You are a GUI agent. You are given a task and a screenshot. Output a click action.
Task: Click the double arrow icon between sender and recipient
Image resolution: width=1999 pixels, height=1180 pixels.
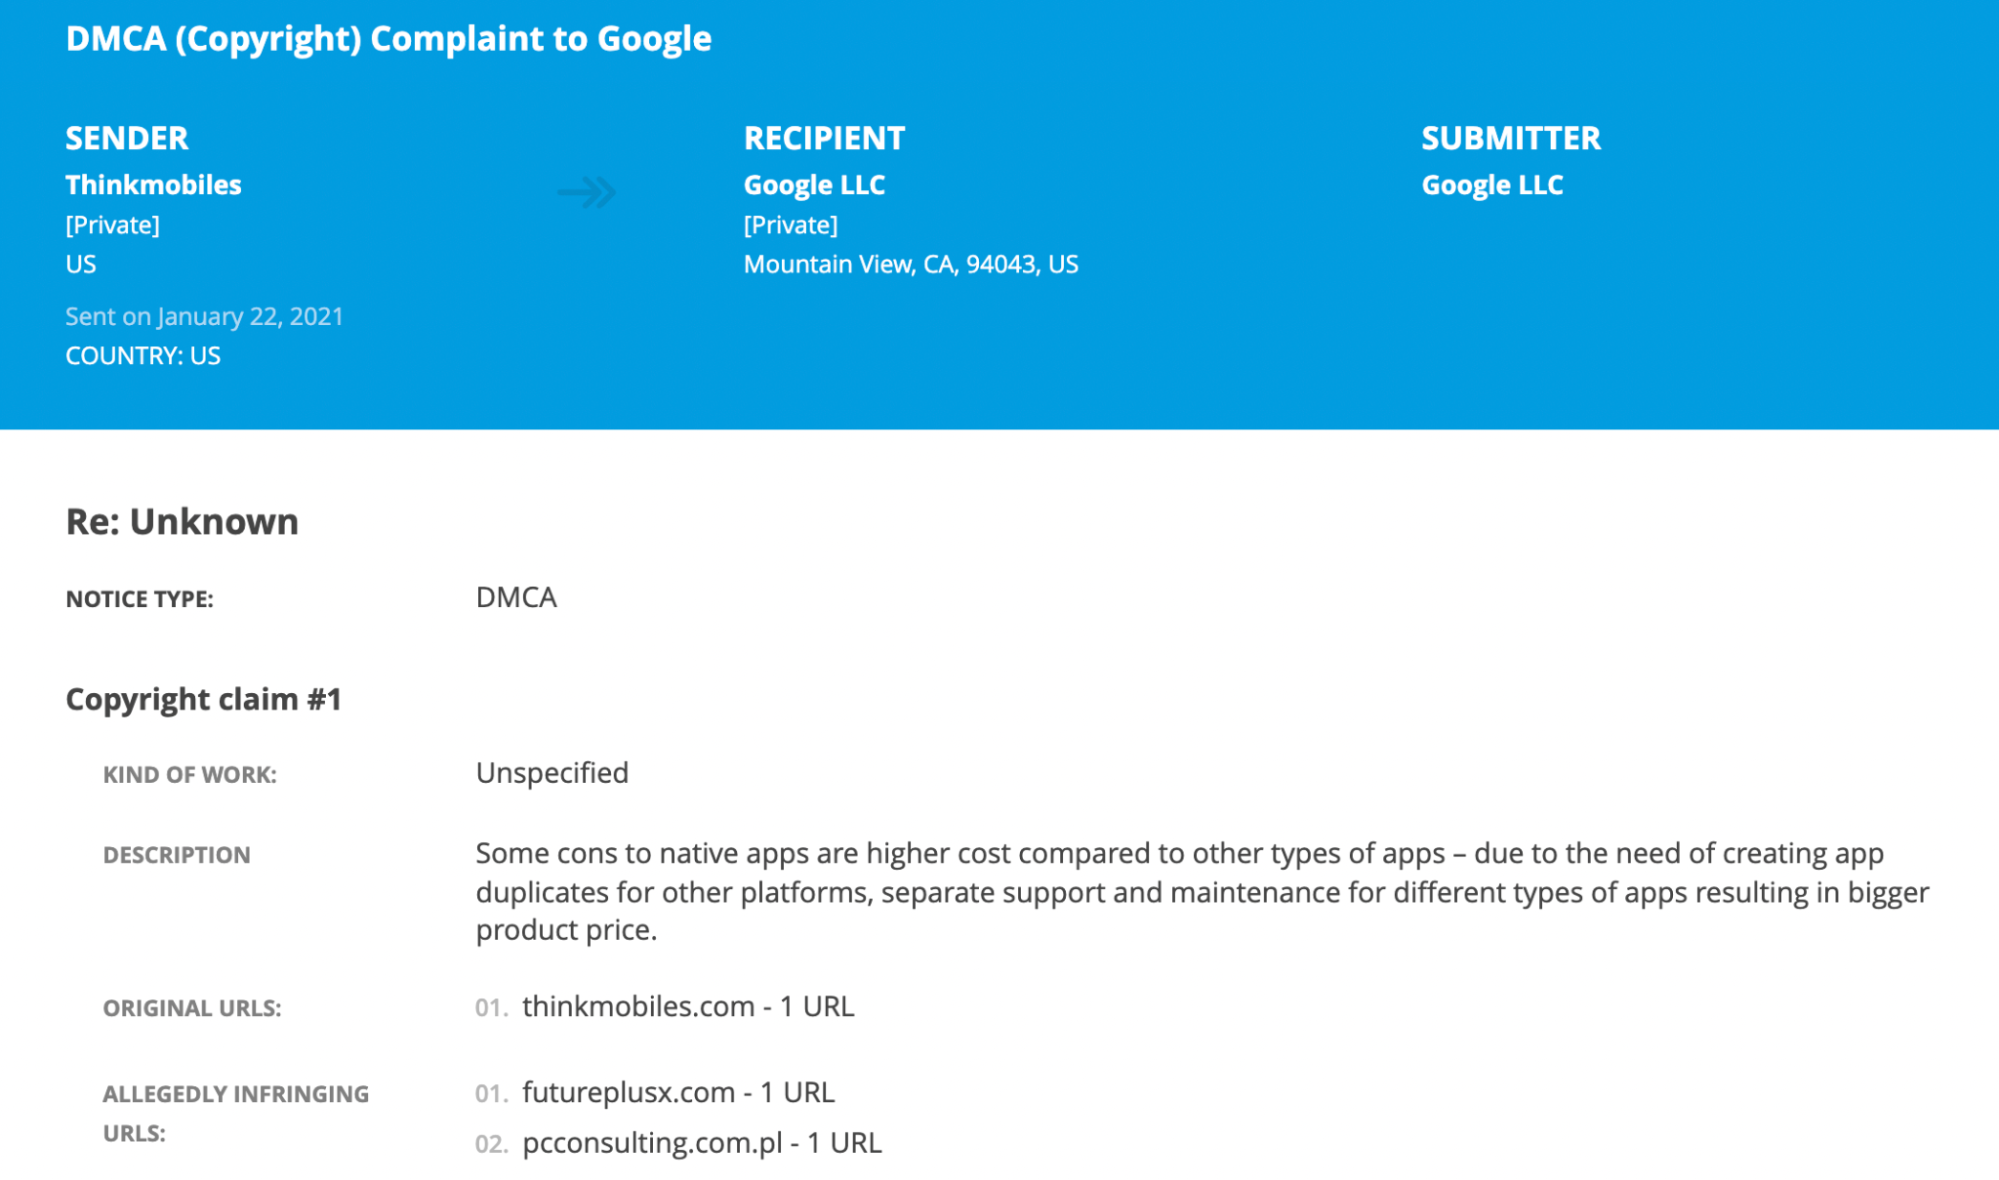pos(587,191)
